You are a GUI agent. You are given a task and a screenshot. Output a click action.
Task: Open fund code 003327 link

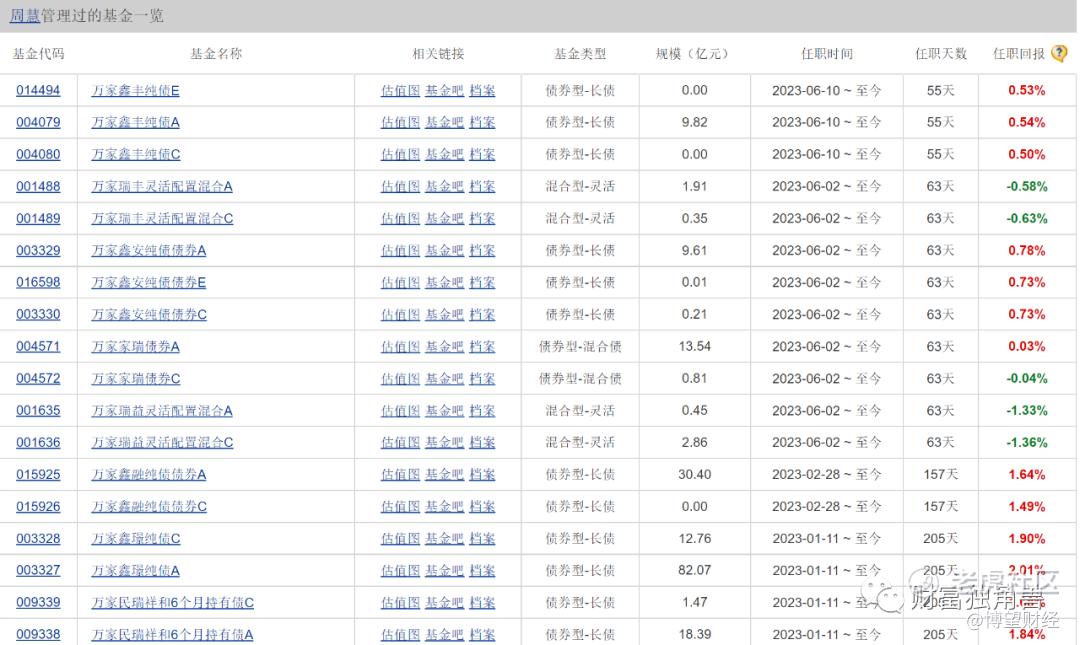click(x=38, y=571)
